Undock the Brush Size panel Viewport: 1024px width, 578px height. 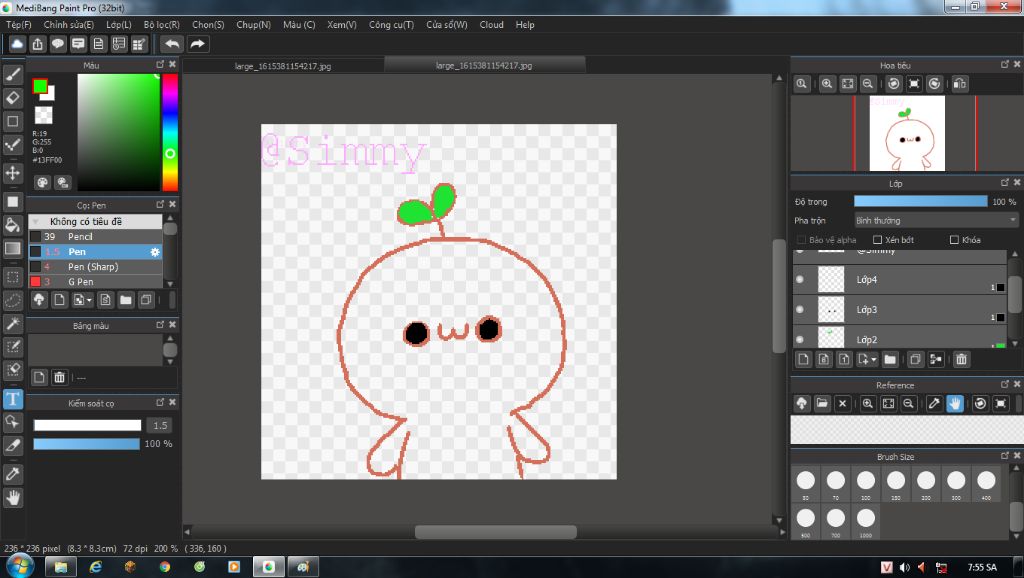point(1005,456)
